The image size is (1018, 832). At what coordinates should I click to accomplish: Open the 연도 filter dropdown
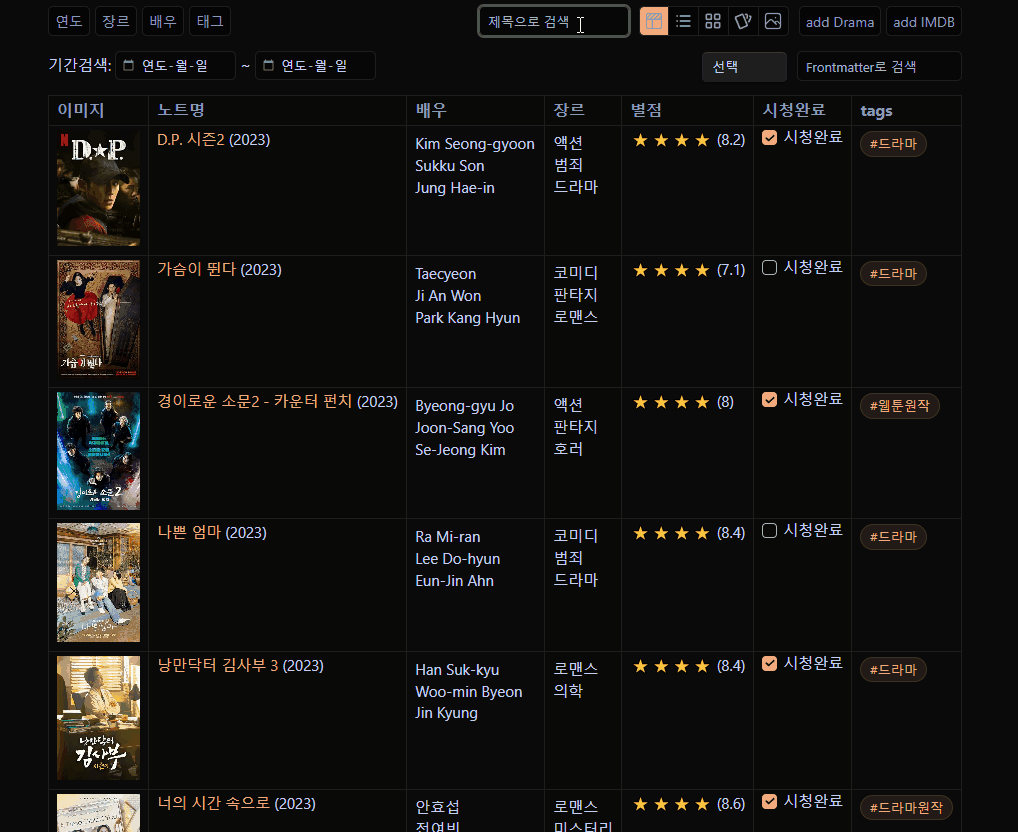point(69,21)
